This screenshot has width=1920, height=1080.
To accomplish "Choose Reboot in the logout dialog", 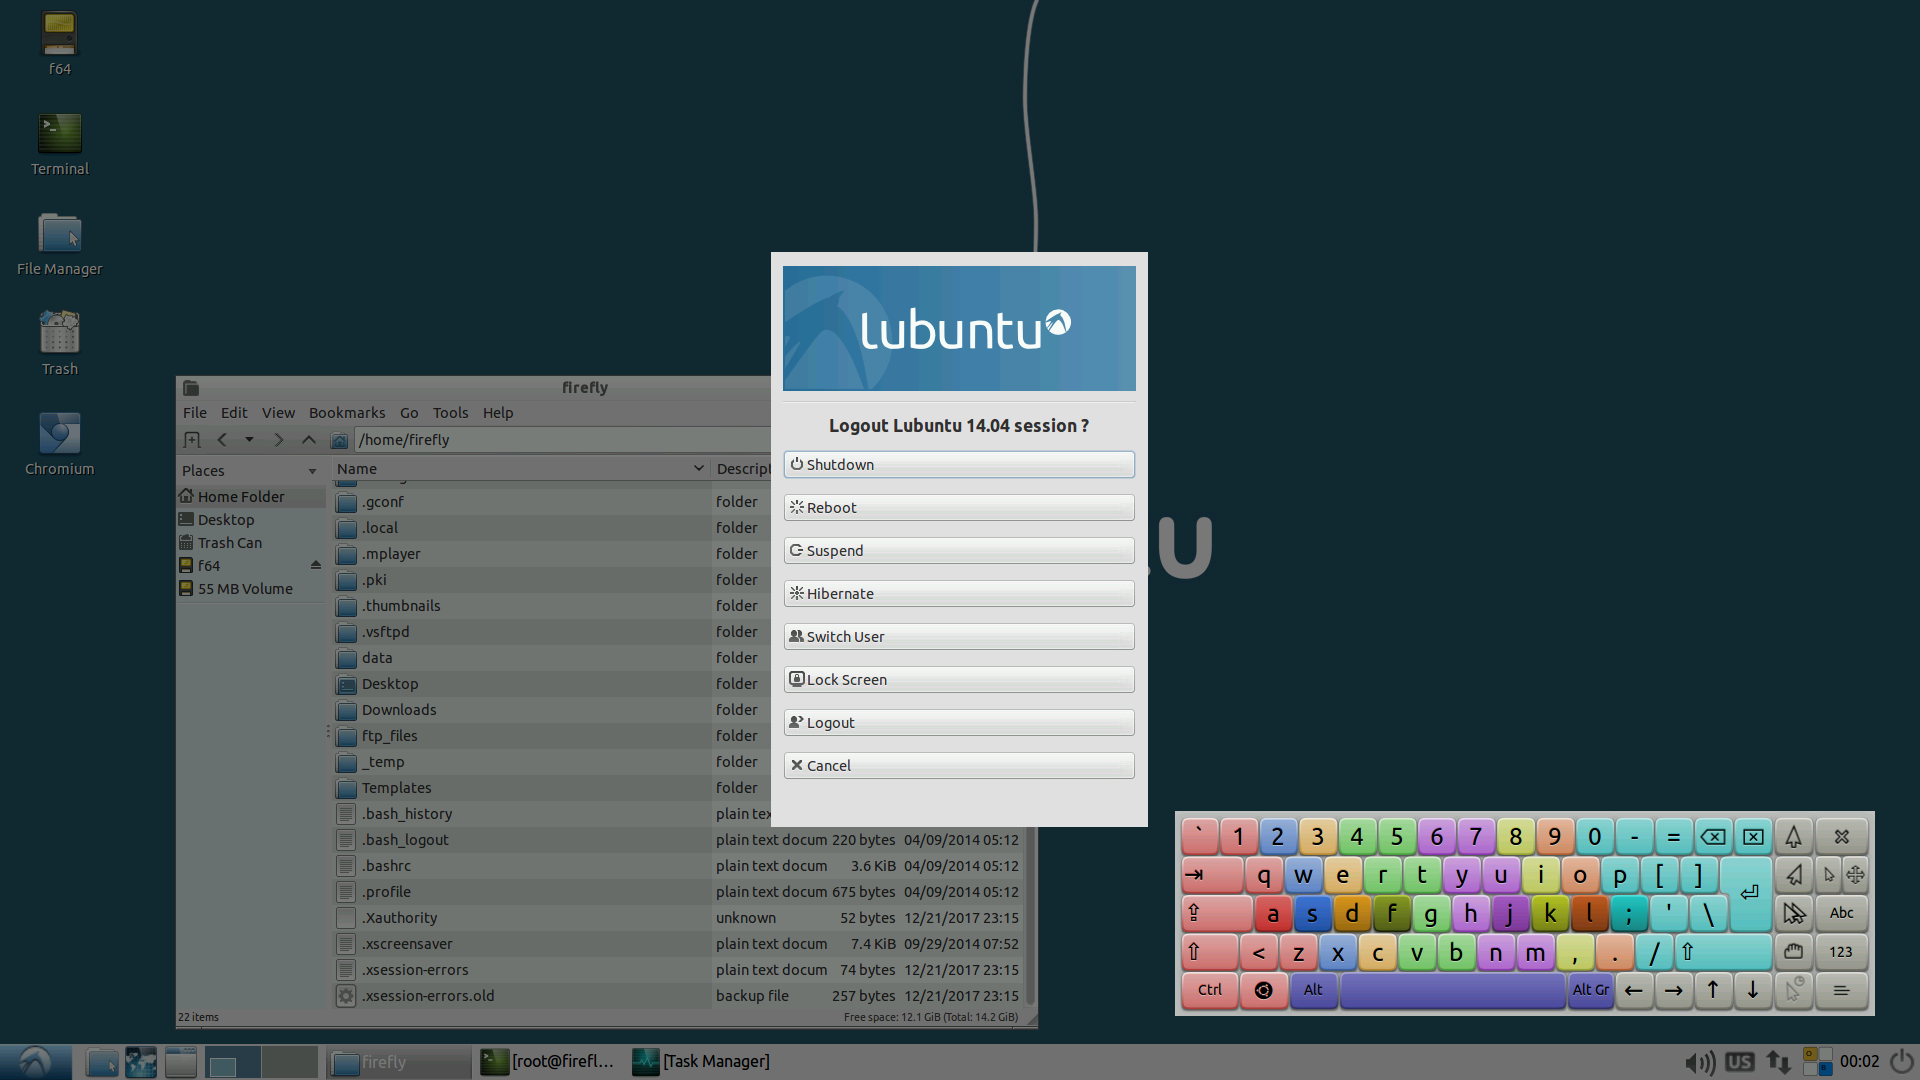I will click(x=959, y=508).
